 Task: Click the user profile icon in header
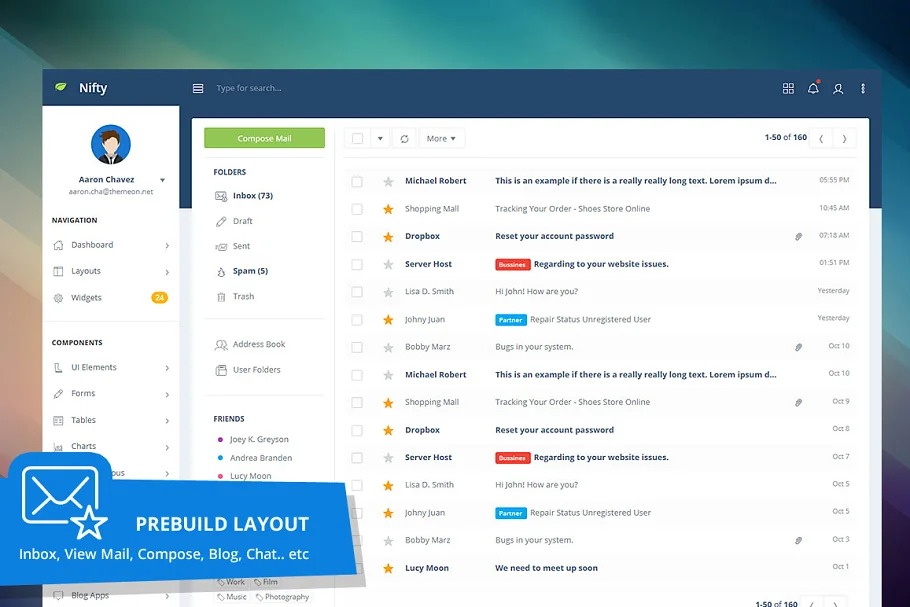tap(838, 89)
